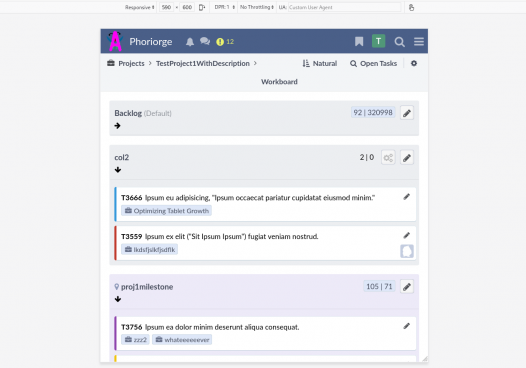Open notifications bell icon
The image size is (526, 368).
pos(190,42)
